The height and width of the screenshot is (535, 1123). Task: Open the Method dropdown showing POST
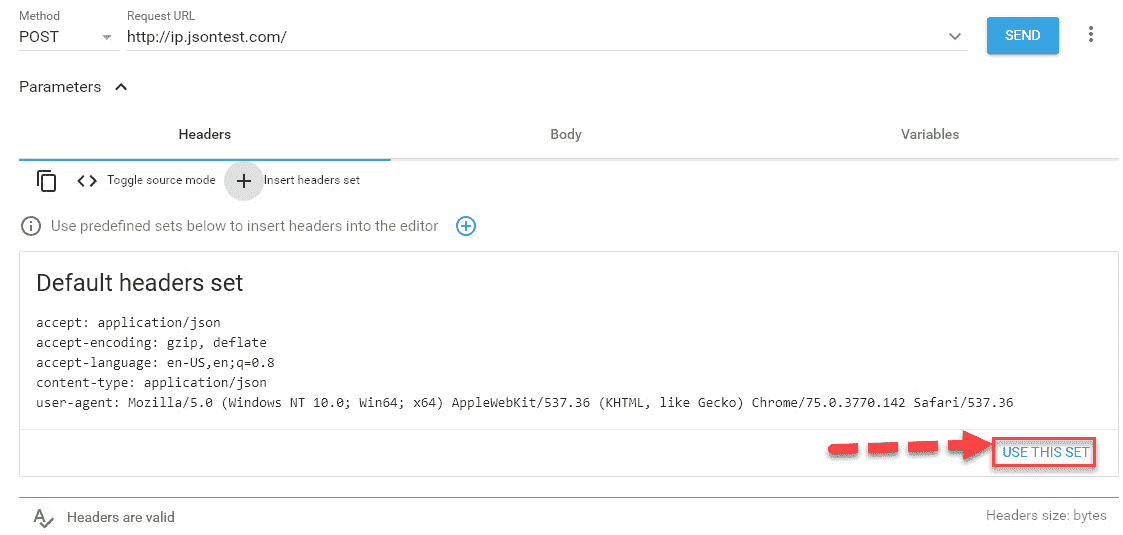coord(66,37)
